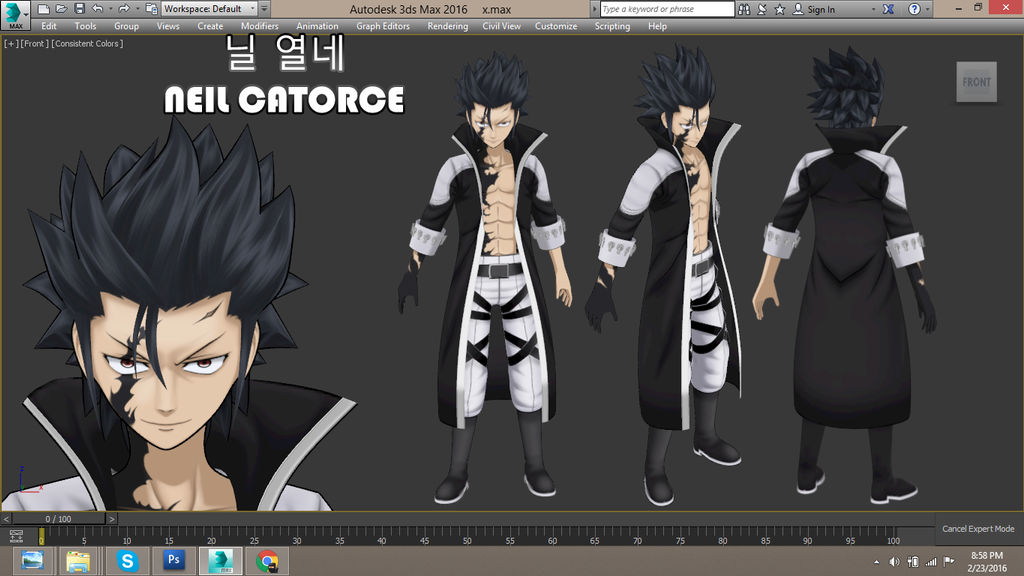The height and width of the screenshot is (576, 1024).
Task: Open the Tools menu
Action: (85, 26)
